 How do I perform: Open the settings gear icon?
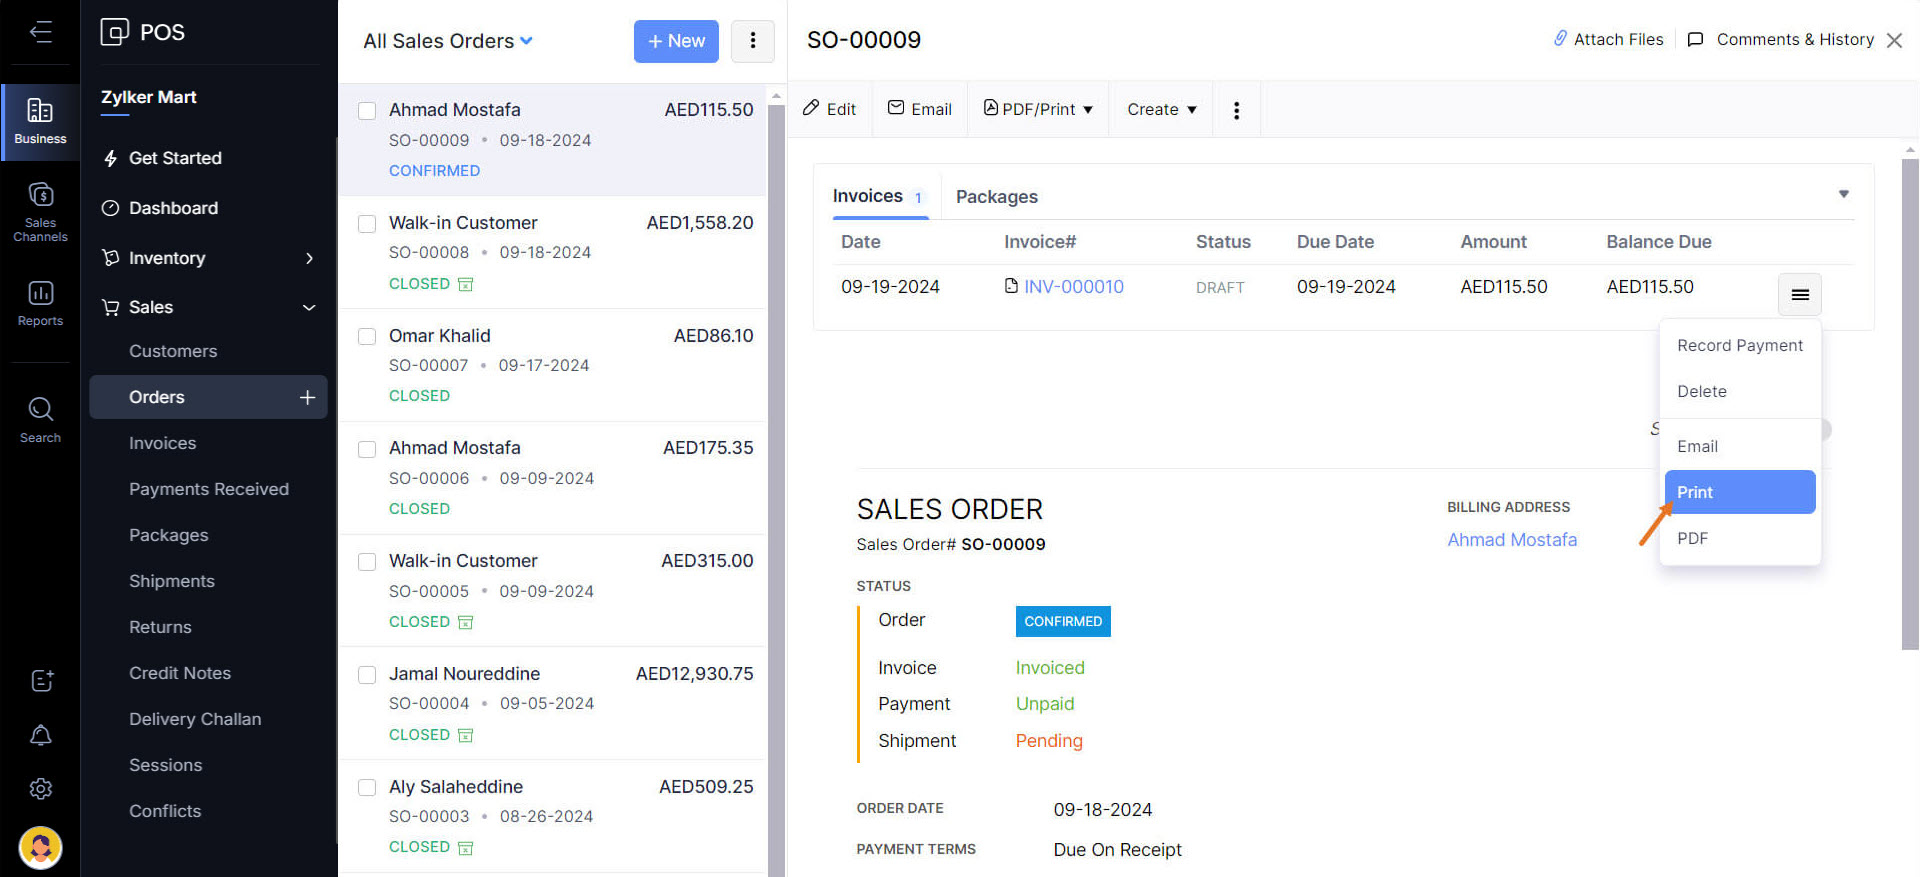[41, 789]
